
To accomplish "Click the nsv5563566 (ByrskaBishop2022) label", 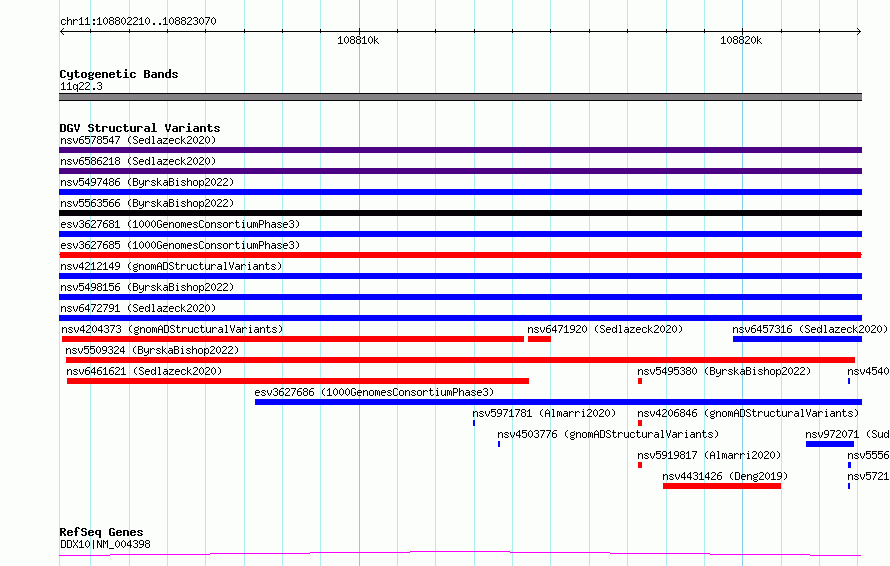I will tap(147, 203).
